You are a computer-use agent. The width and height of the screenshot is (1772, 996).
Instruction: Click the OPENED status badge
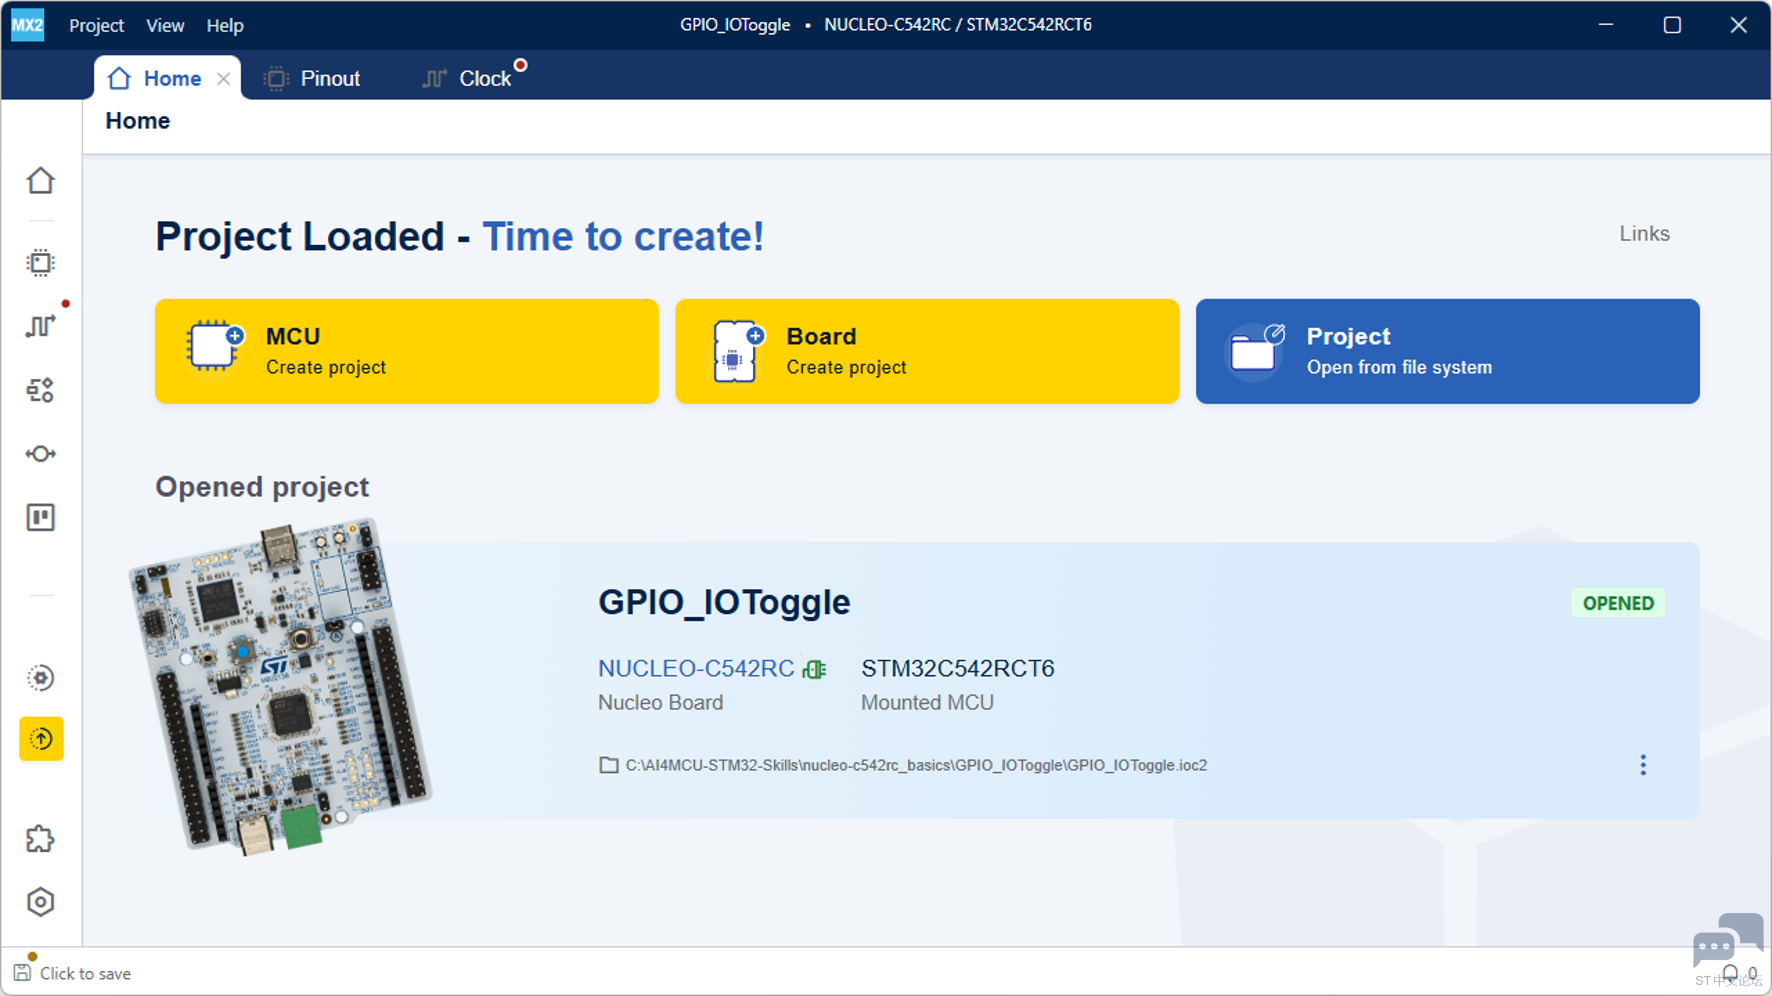(x=1618, y=603)
